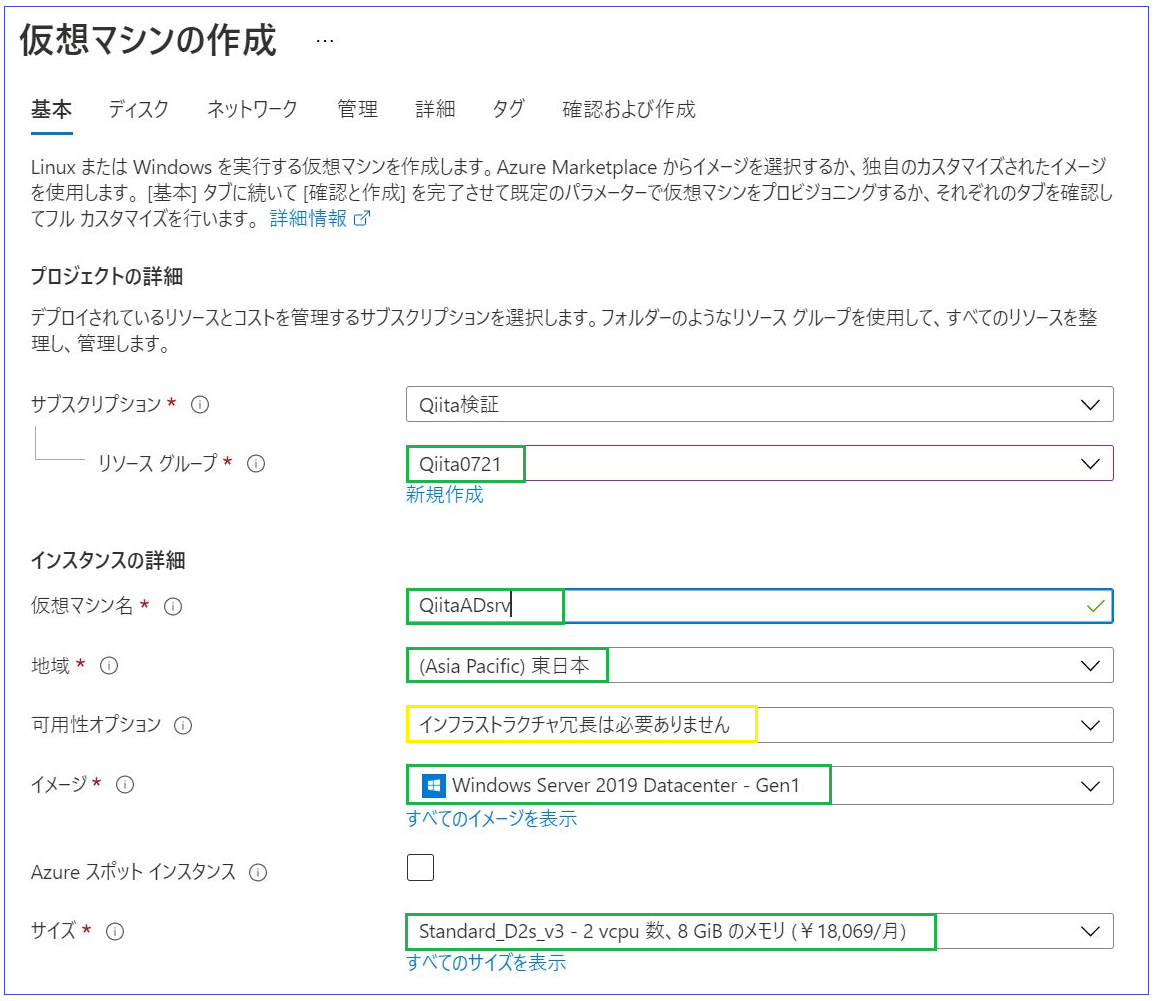Click the プロジェクトの詳細 heading
Image resolution: width=1154 pixels, height=1001 pixels.
click(x=107, y=277)
